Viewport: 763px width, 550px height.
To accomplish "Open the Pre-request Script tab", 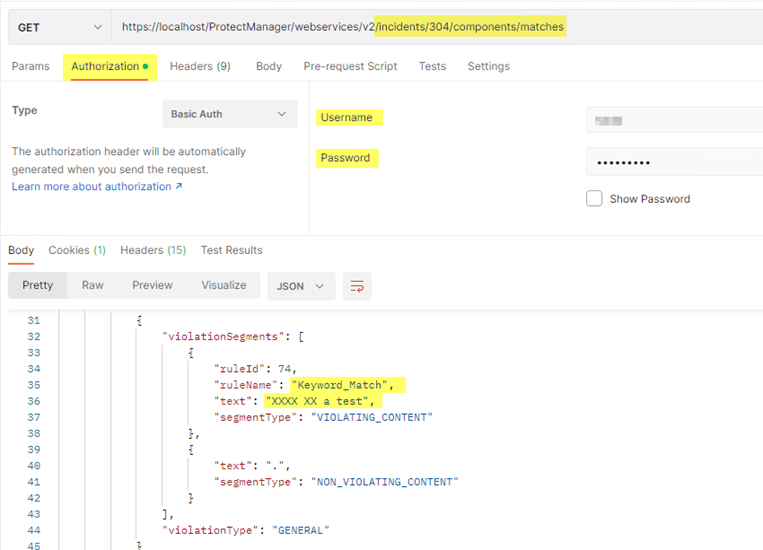I will 350,66.
